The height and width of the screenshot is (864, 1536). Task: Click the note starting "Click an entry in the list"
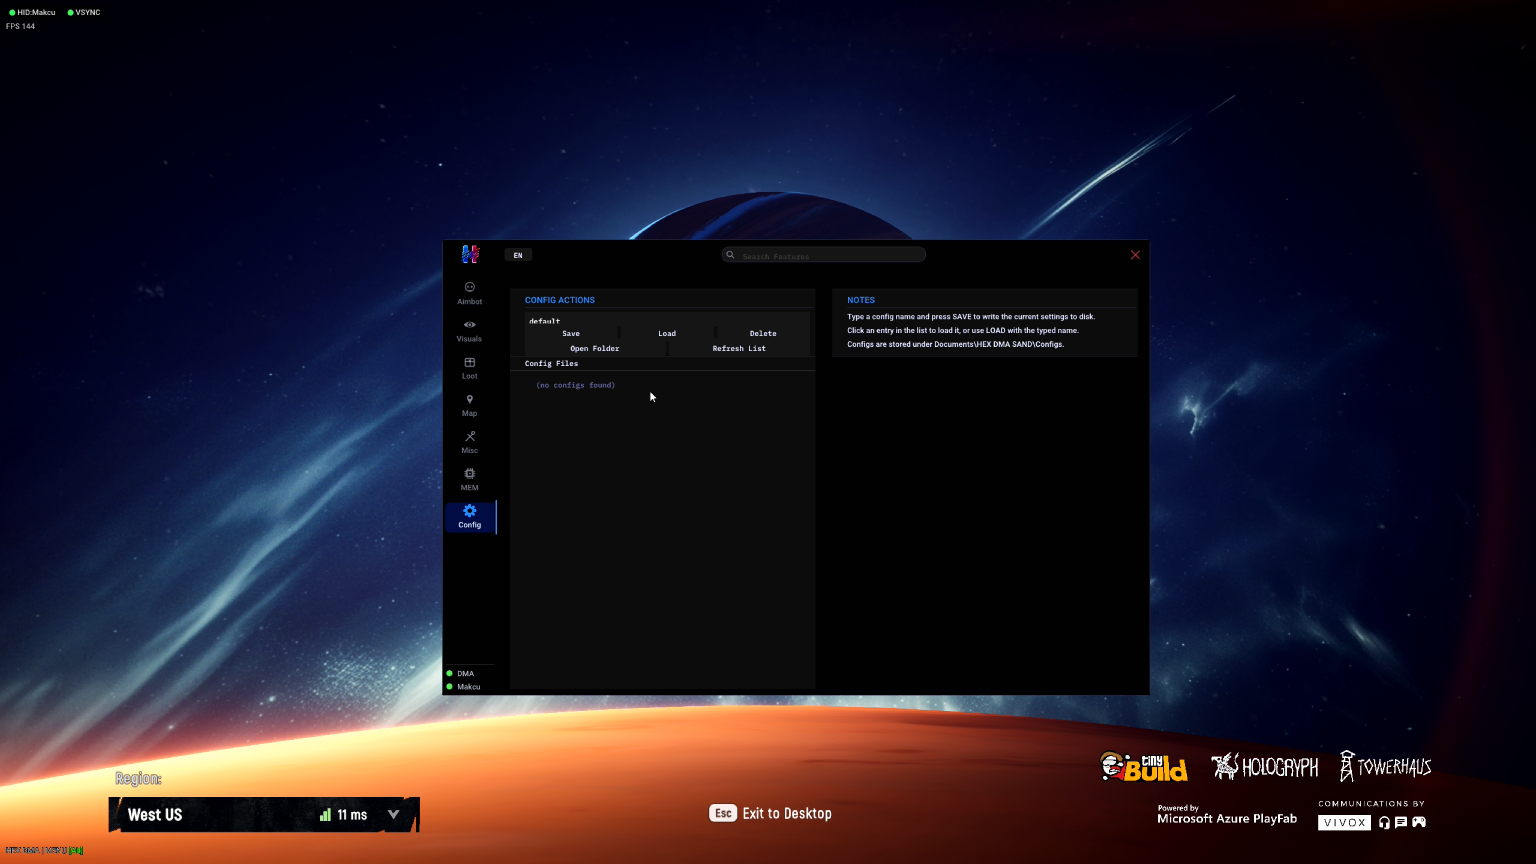click(x=963, y=331)
